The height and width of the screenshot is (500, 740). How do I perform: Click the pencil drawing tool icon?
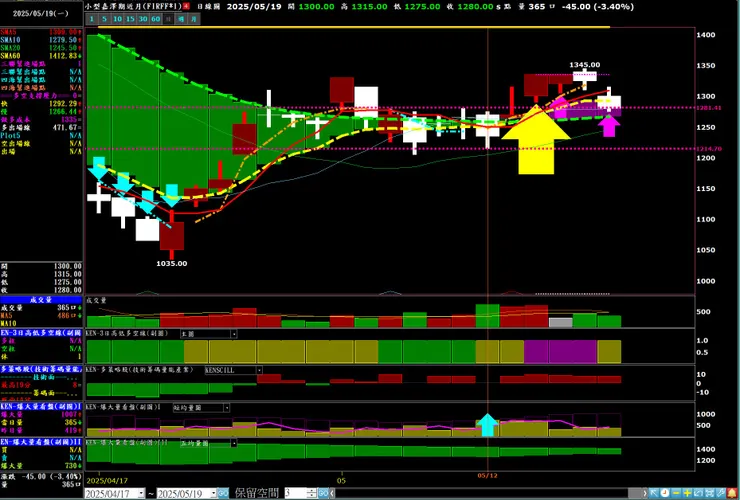[x=721, y=493]
